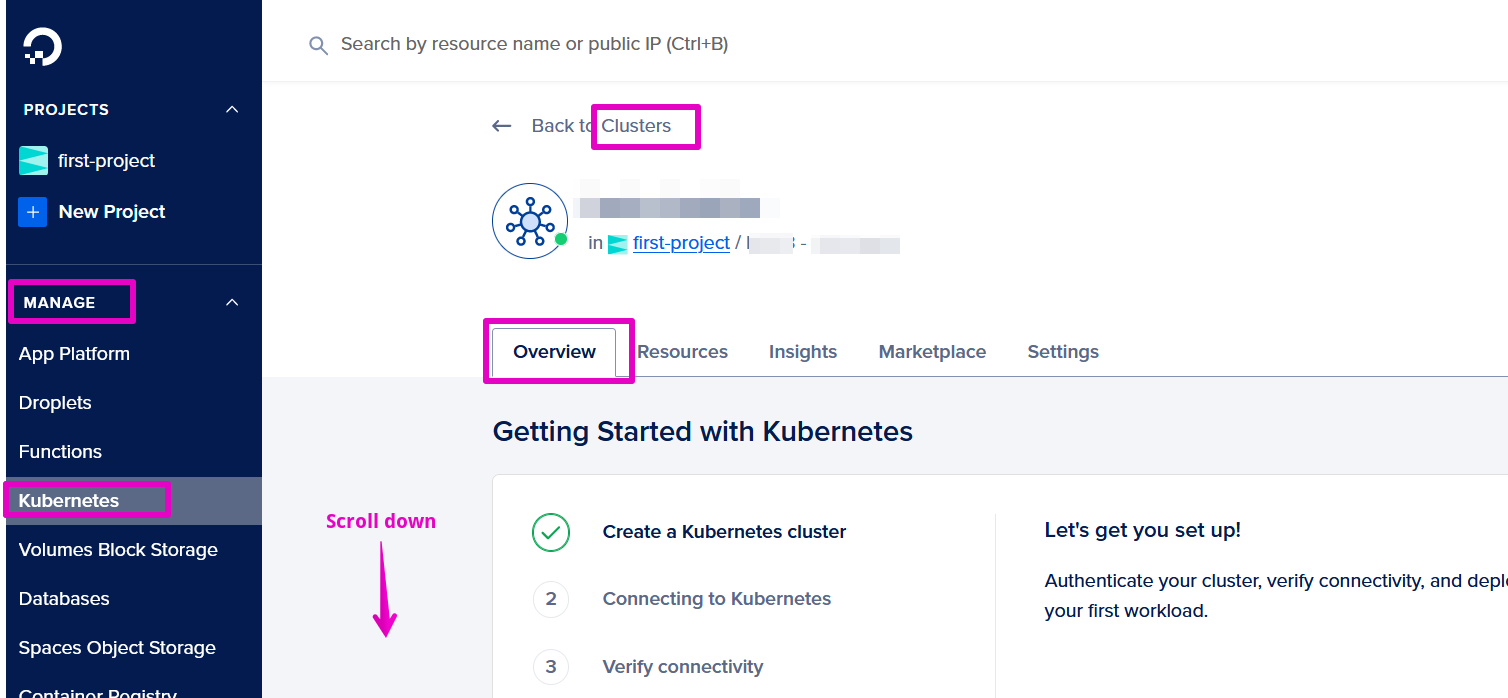Open Functions in sidebar

coord(60,452)
